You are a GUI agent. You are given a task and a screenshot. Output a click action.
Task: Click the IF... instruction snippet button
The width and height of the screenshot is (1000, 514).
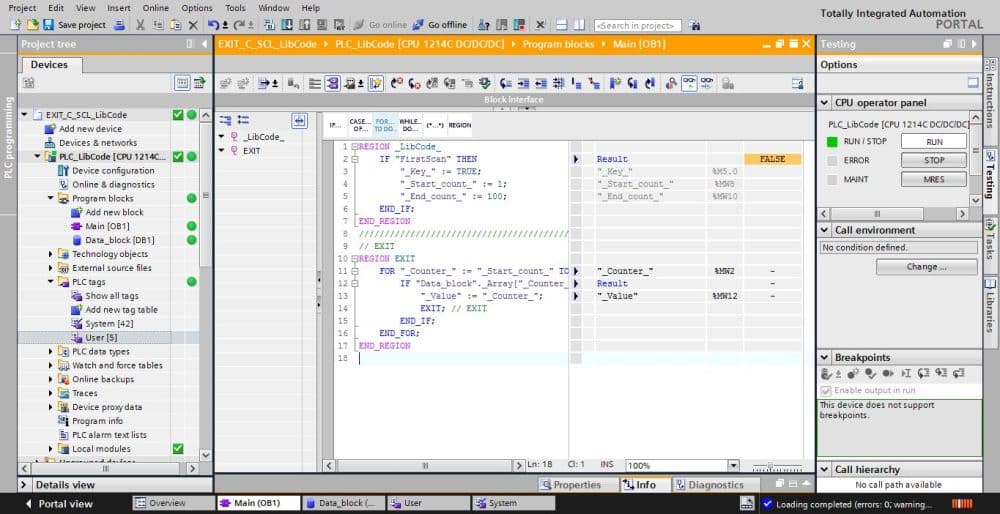tap(335, 126)
